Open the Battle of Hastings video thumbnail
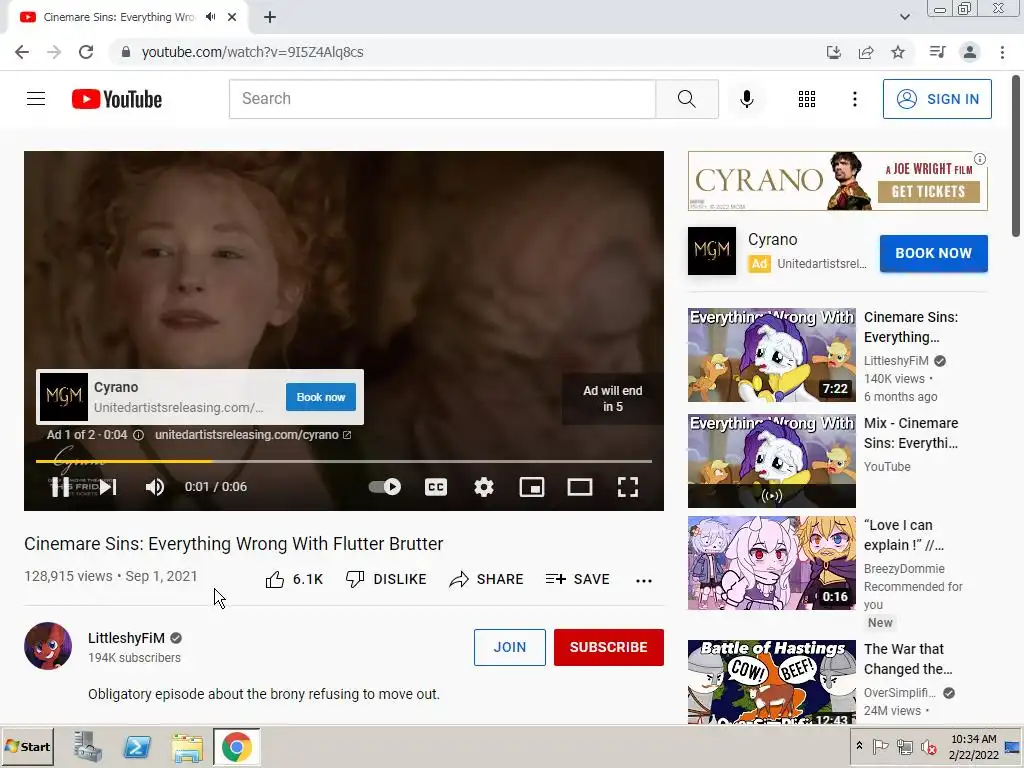 click(x=771, y=682)
